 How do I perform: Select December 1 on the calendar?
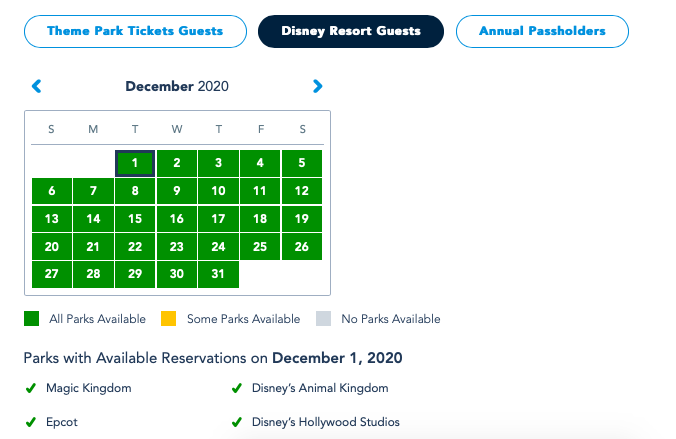point(135,163)
